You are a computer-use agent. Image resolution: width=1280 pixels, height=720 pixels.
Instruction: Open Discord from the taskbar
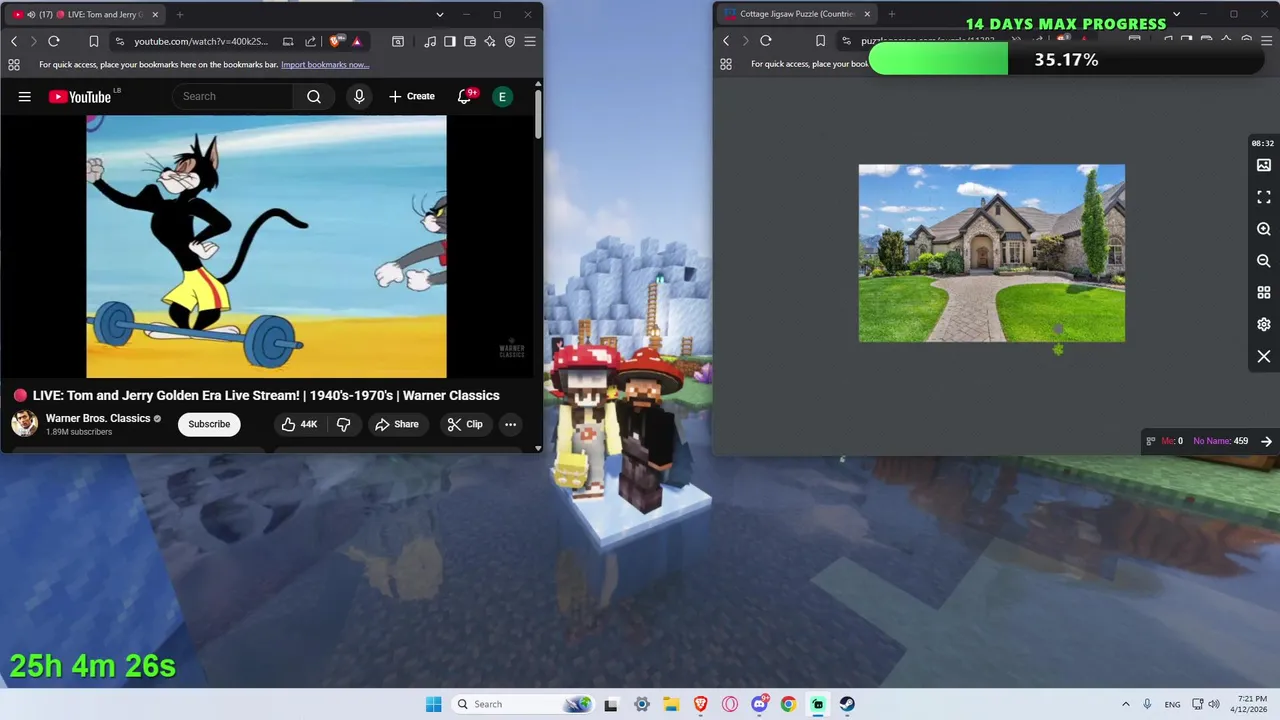[759, 704]
